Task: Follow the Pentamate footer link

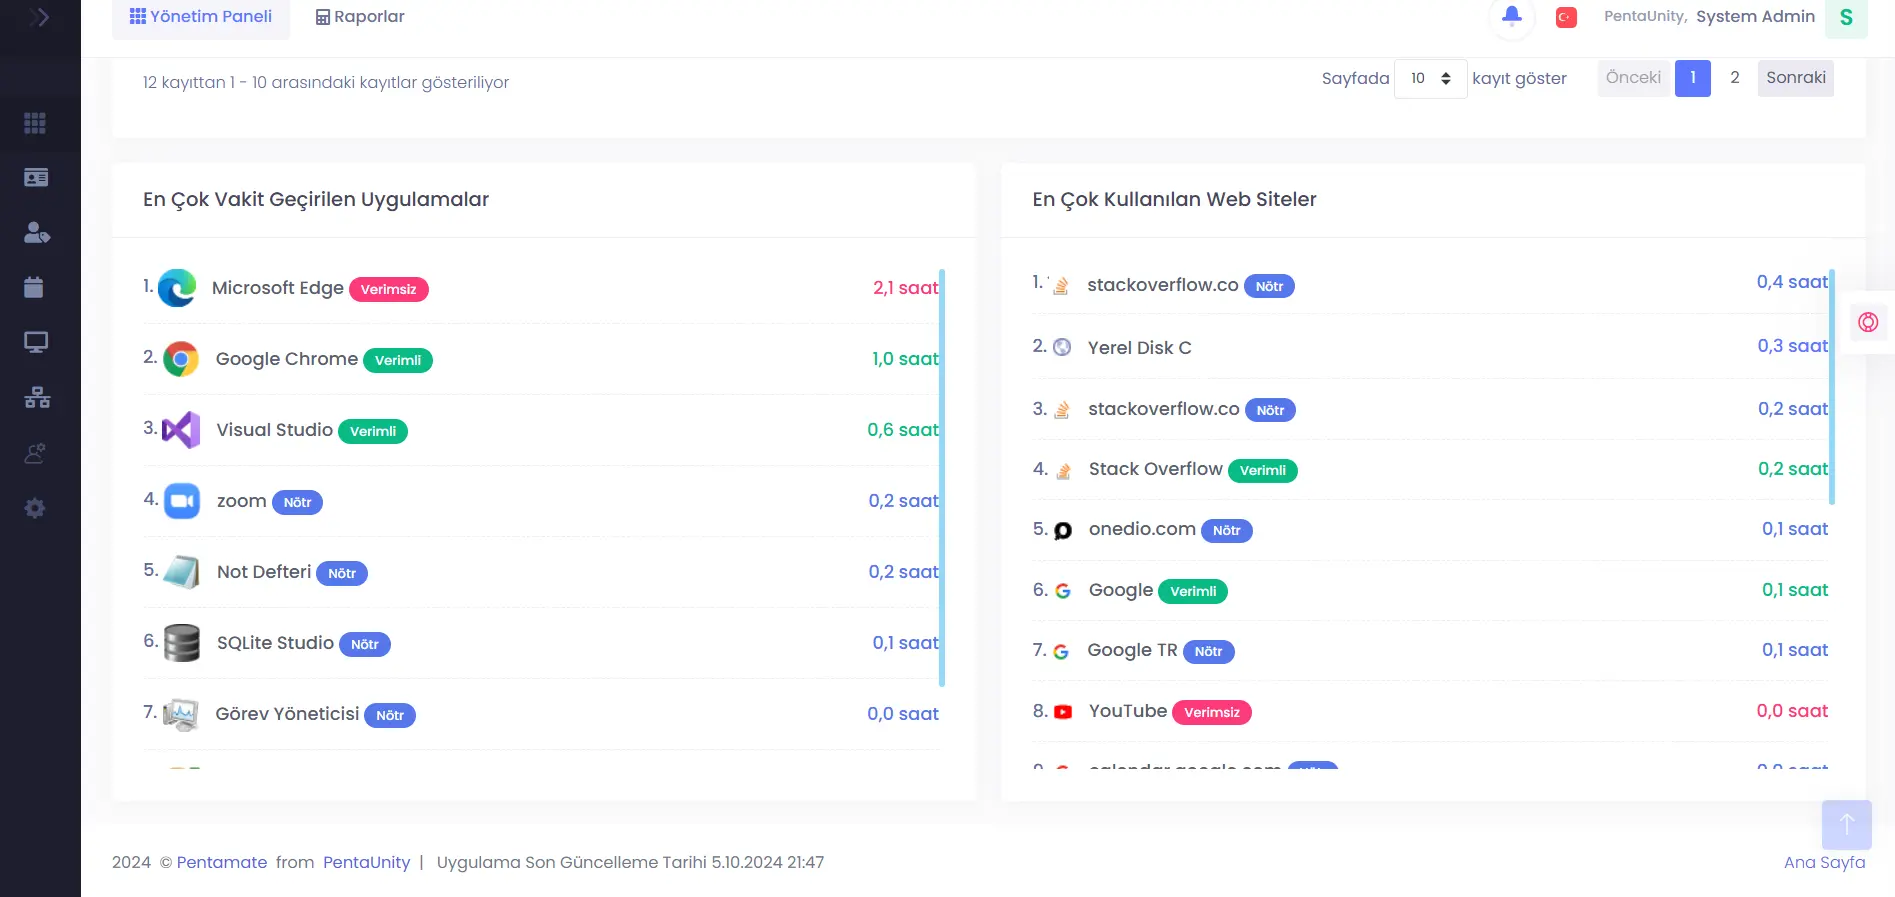Action: [x=222, y=862]
